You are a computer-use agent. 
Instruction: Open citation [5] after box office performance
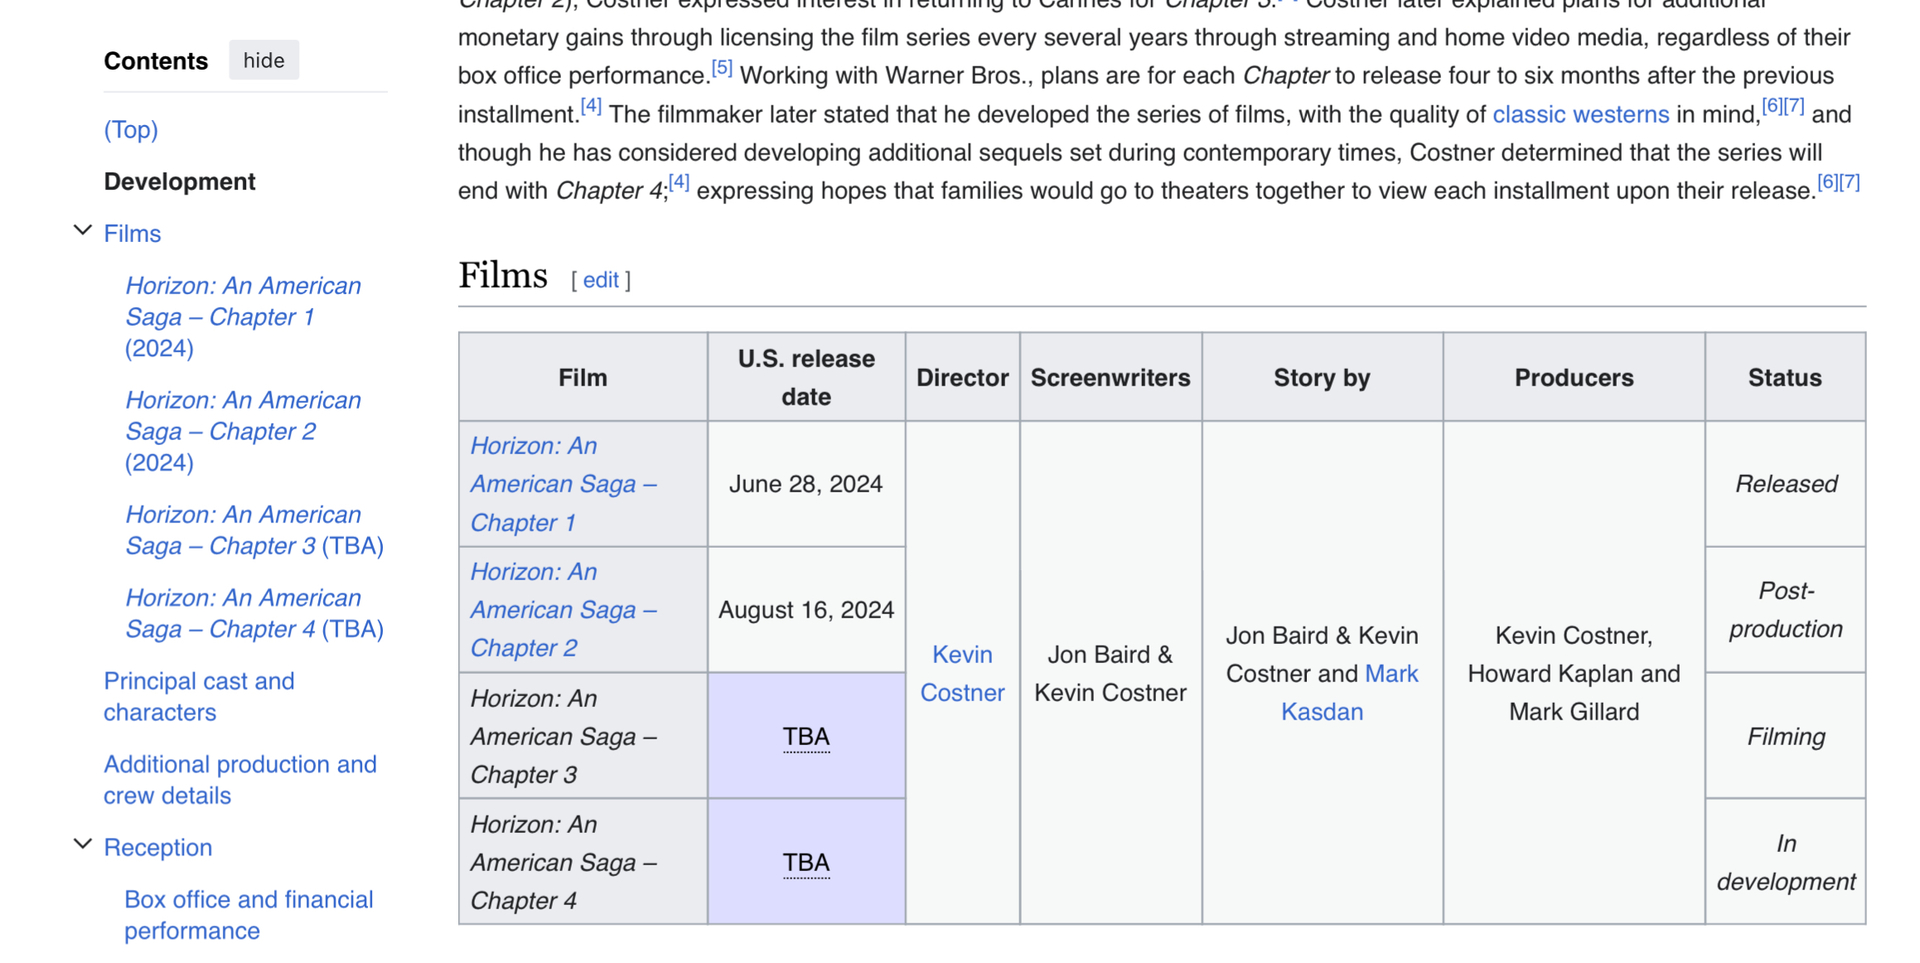pos(722,68)
